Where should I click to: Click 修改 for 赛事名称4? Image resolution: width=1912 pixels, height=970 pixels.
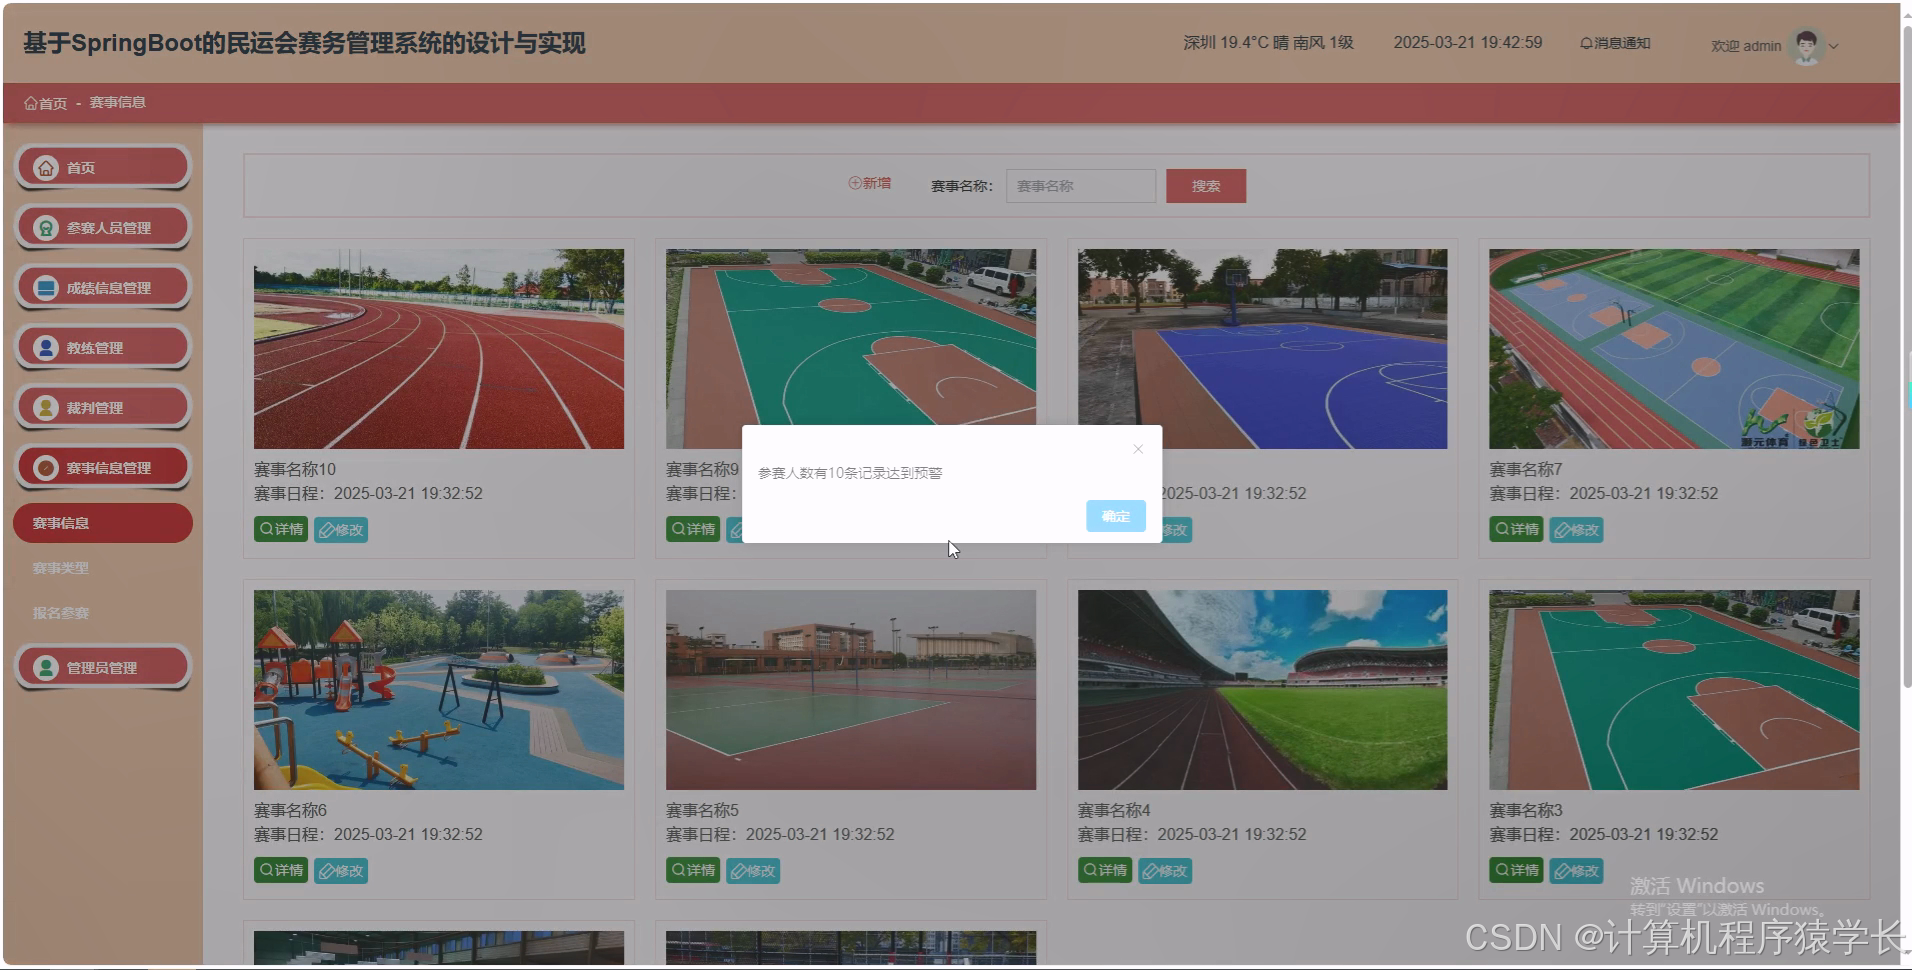pos(1165,870)
